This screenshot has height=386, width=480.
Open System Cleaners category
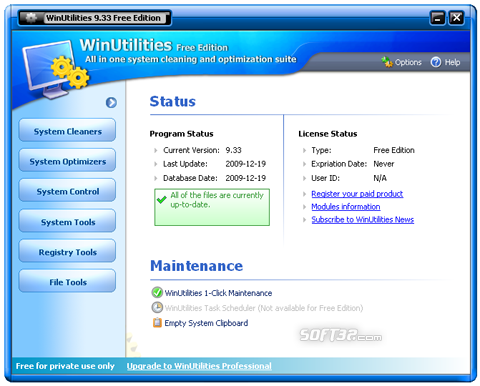[67, 130]
